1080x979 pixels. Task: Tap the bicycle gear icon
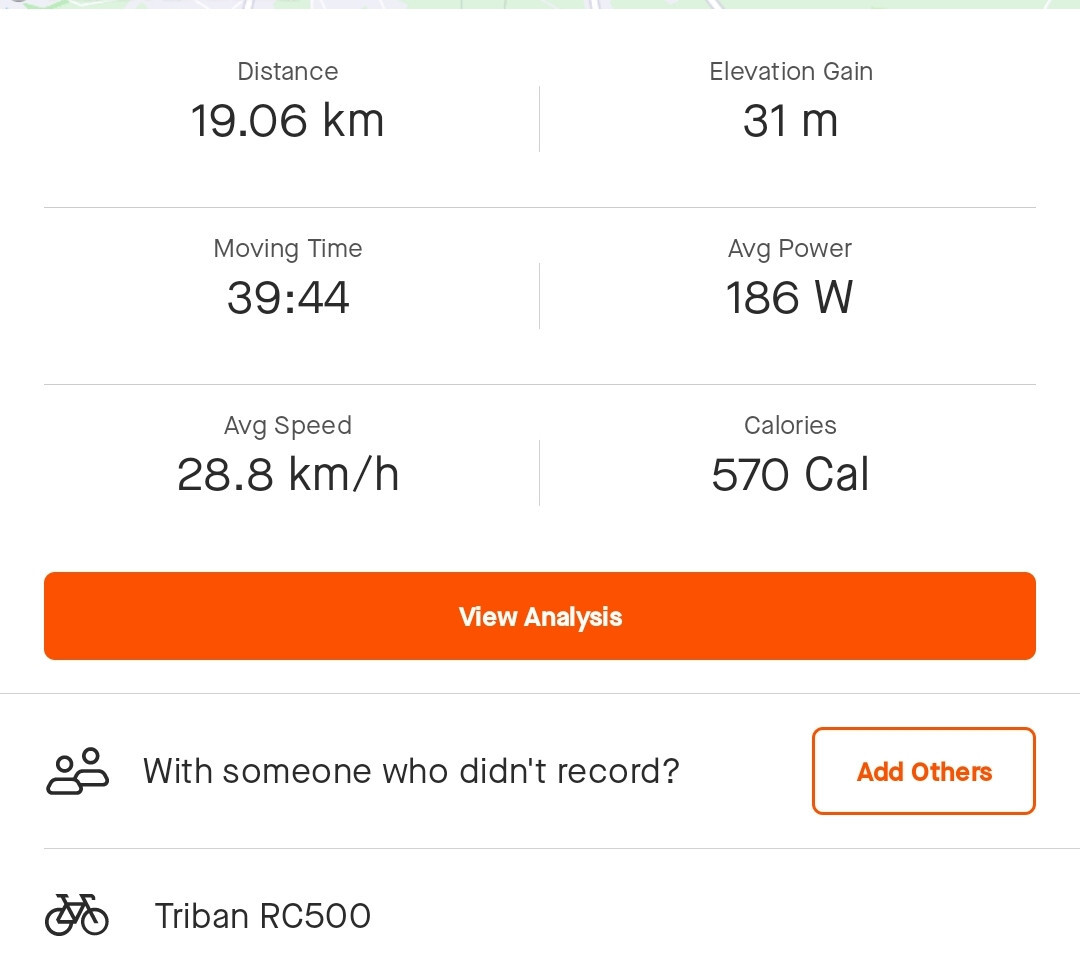77,915
